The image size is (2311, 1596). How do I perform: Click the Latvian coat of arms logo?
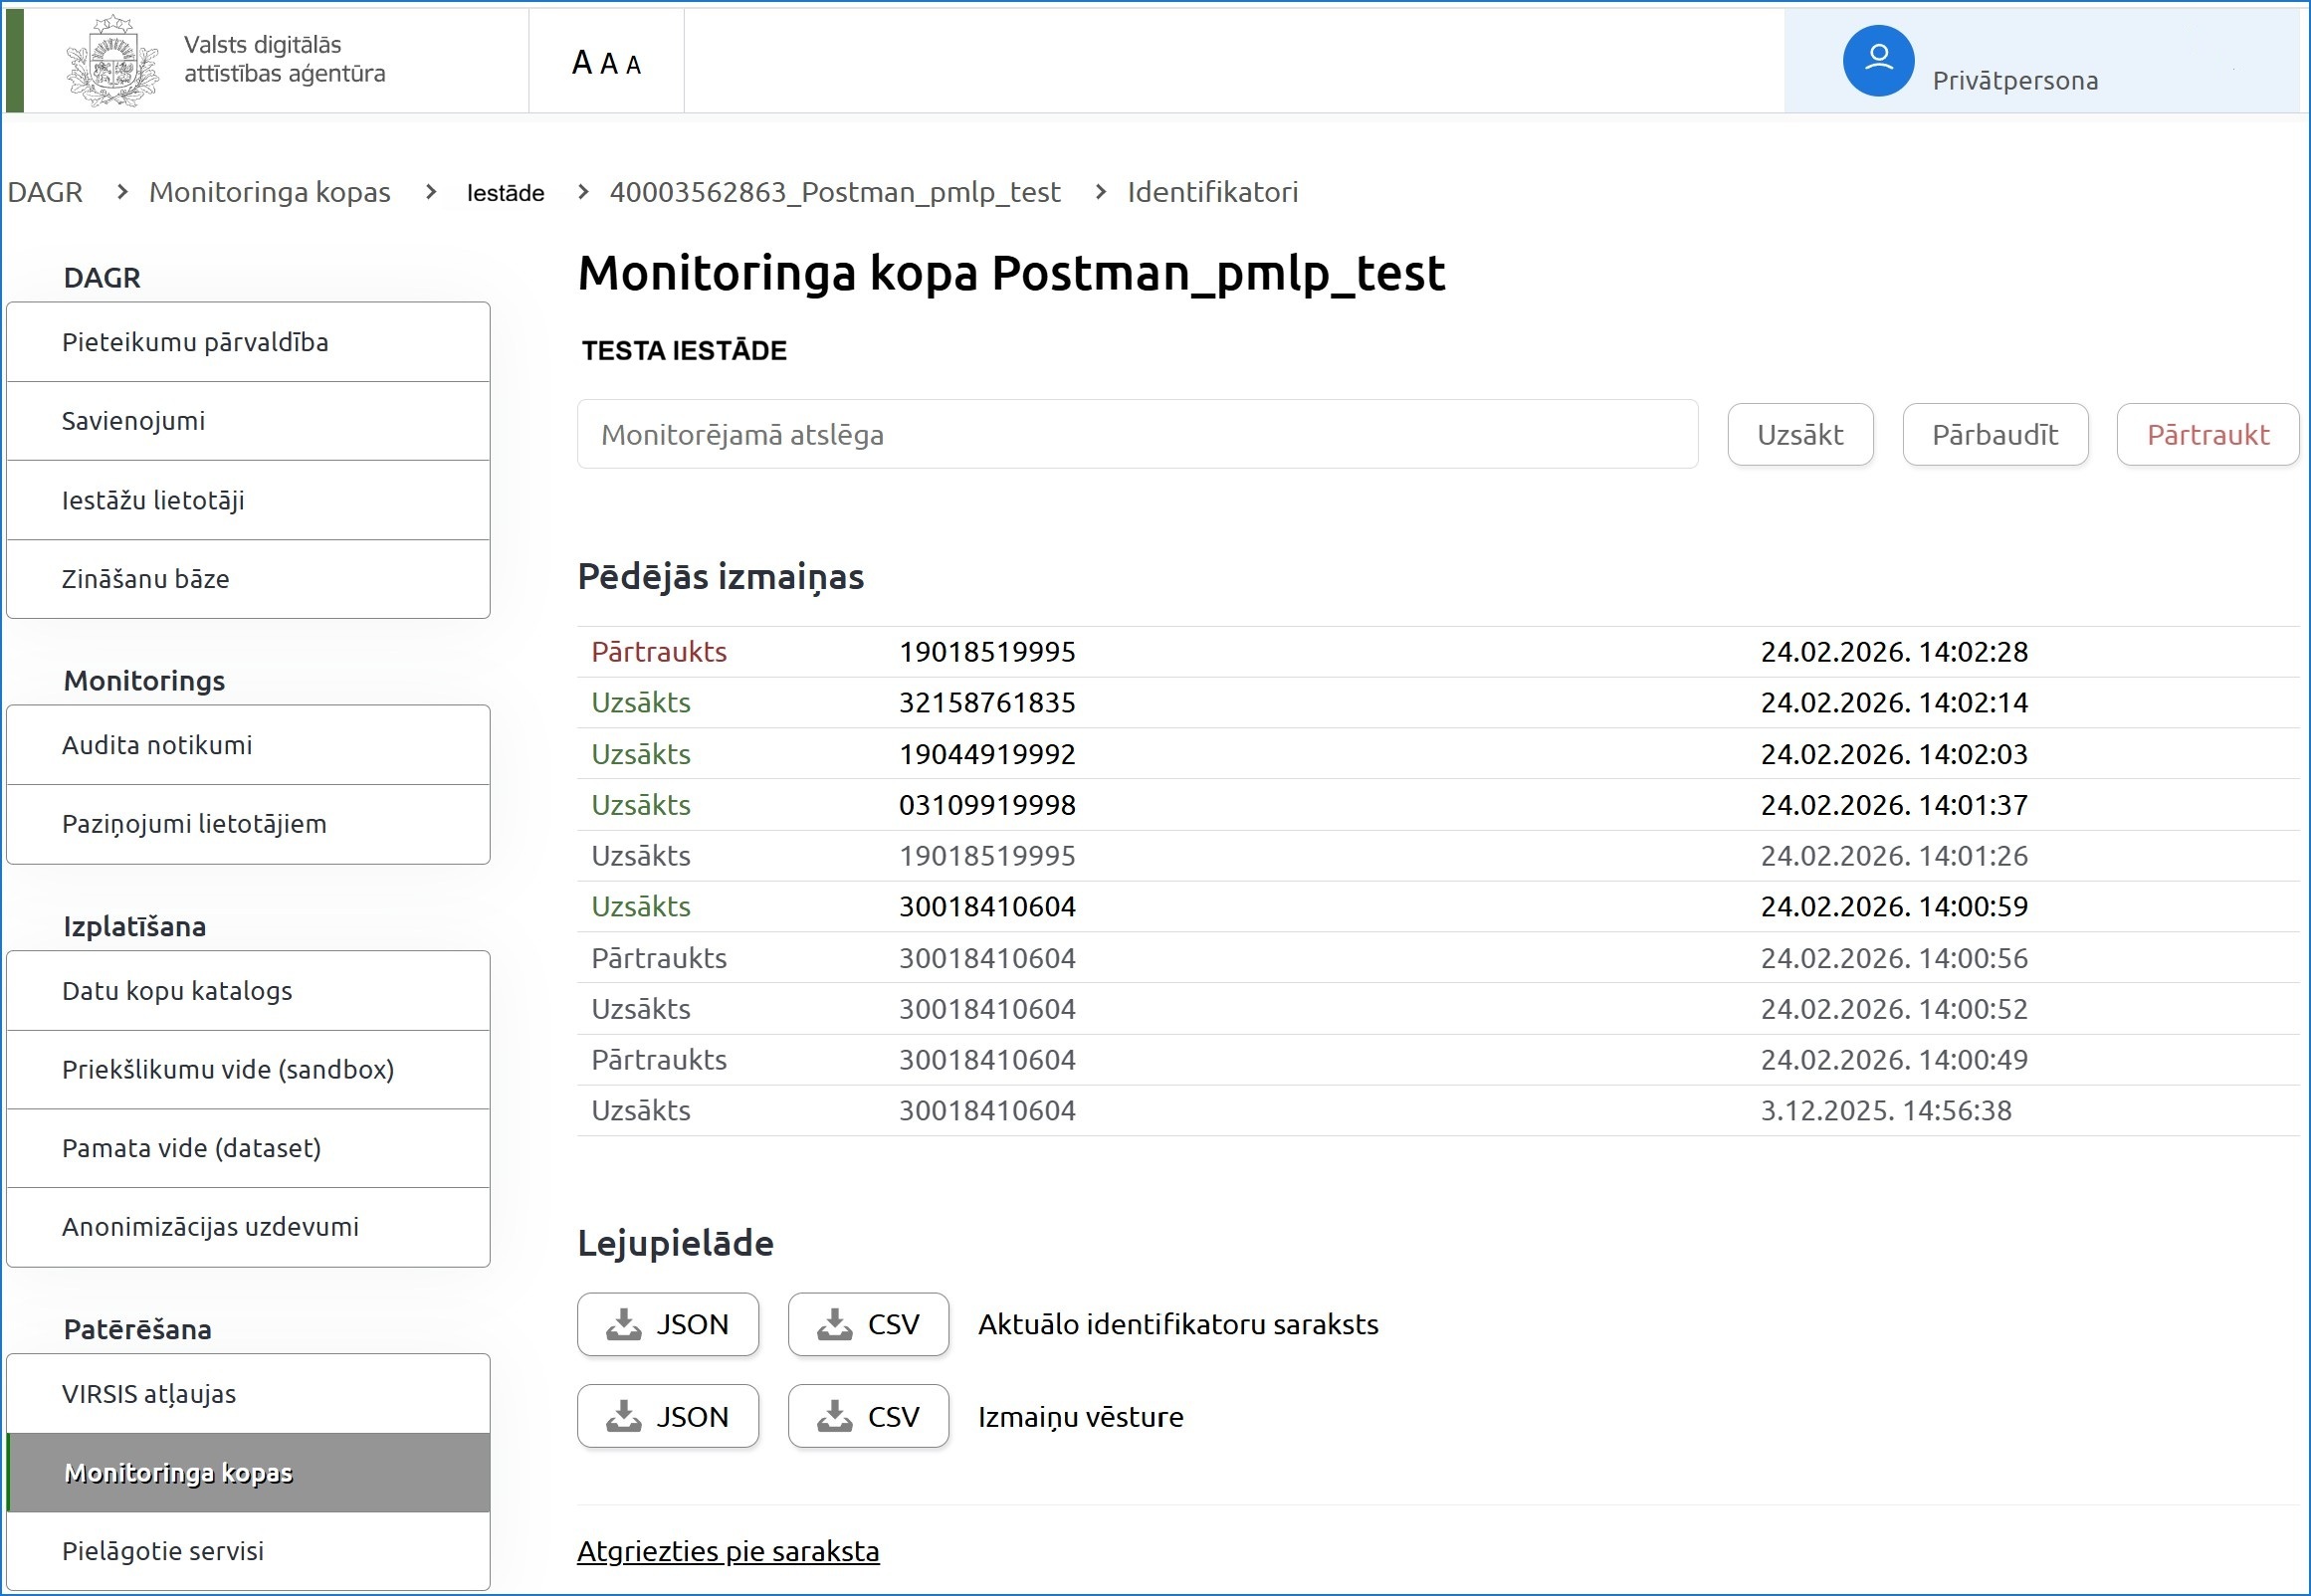[x=112, y=60]
